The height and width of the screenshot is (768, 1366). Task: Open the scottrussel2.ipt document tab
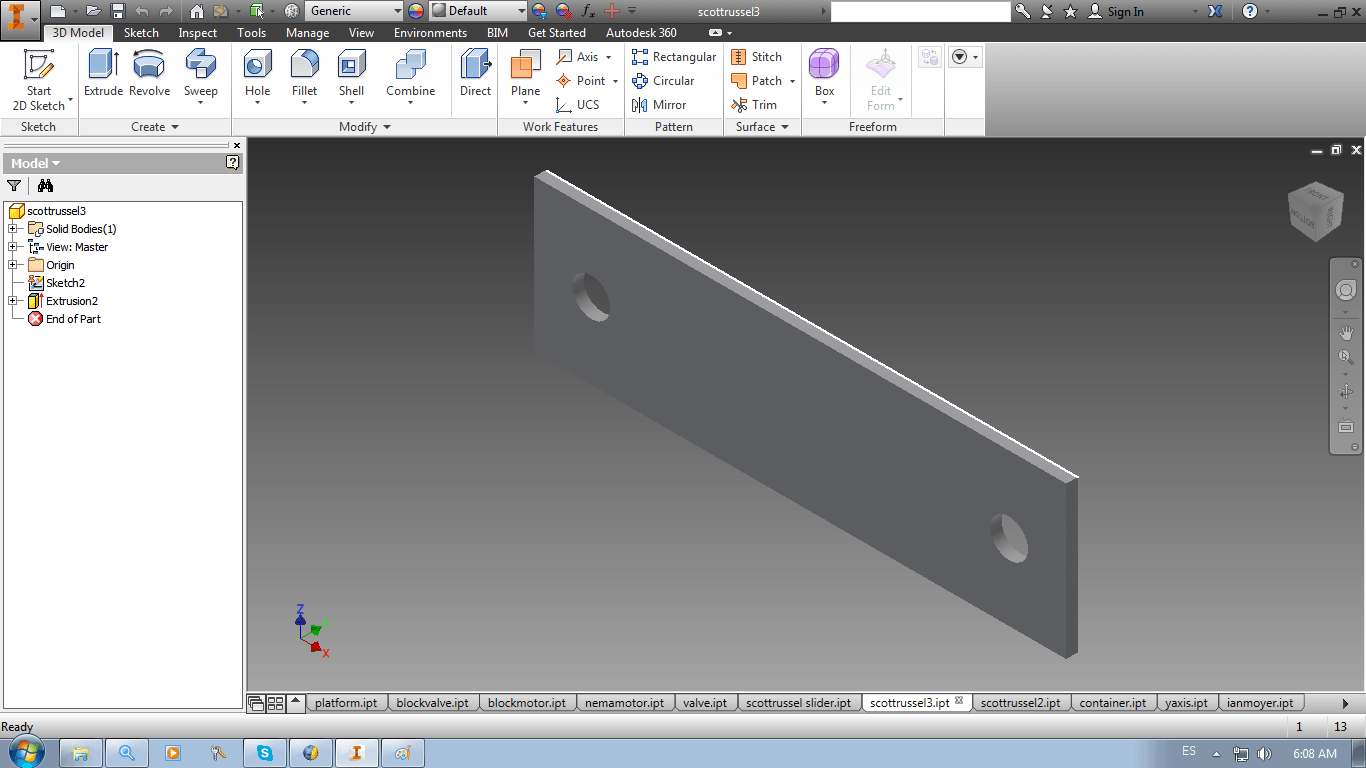tap(1021, 703)
